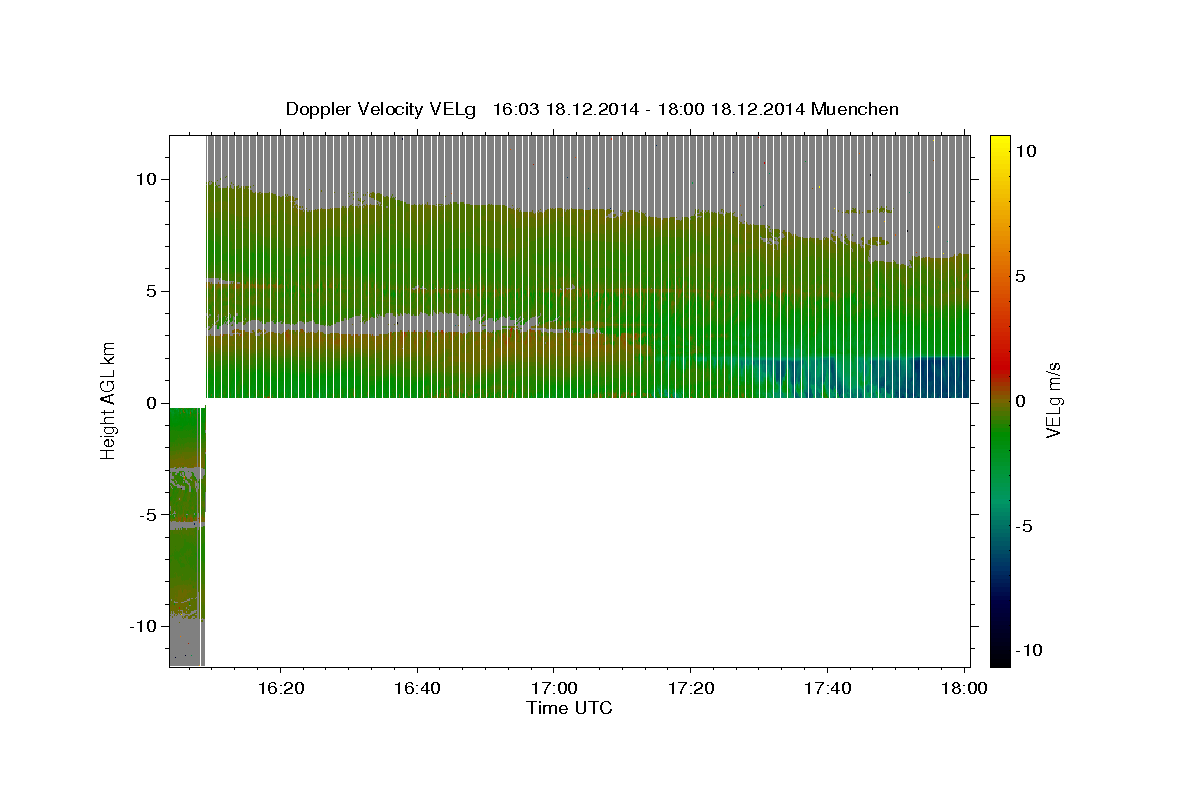The width and height of the screenshot is (1200, 800).
Task: Click the height axis label '10'
Action: (x=148, y=179)
